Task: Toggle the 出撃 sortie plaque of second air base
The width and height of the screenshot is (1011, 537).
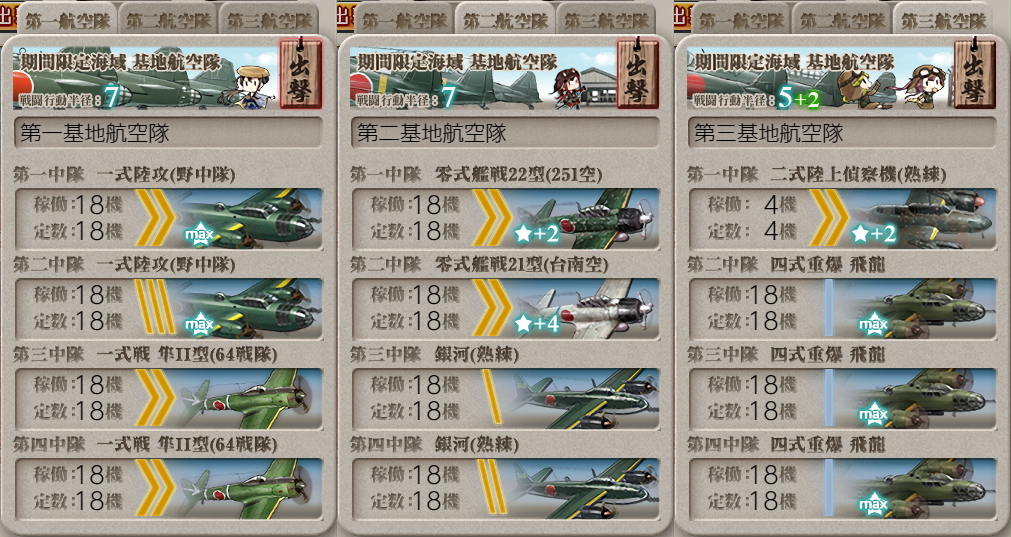Action: [637, 73]
